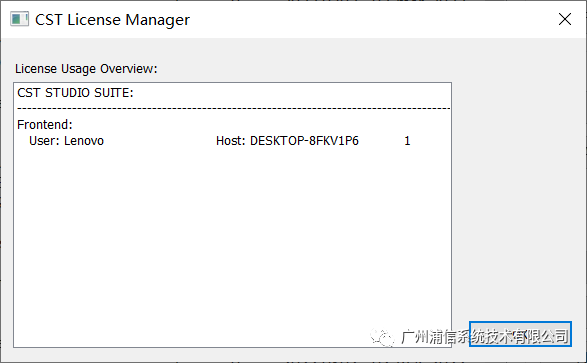Click the 'License Usage Overview:' label
The image size is (587, 363).
86,69
